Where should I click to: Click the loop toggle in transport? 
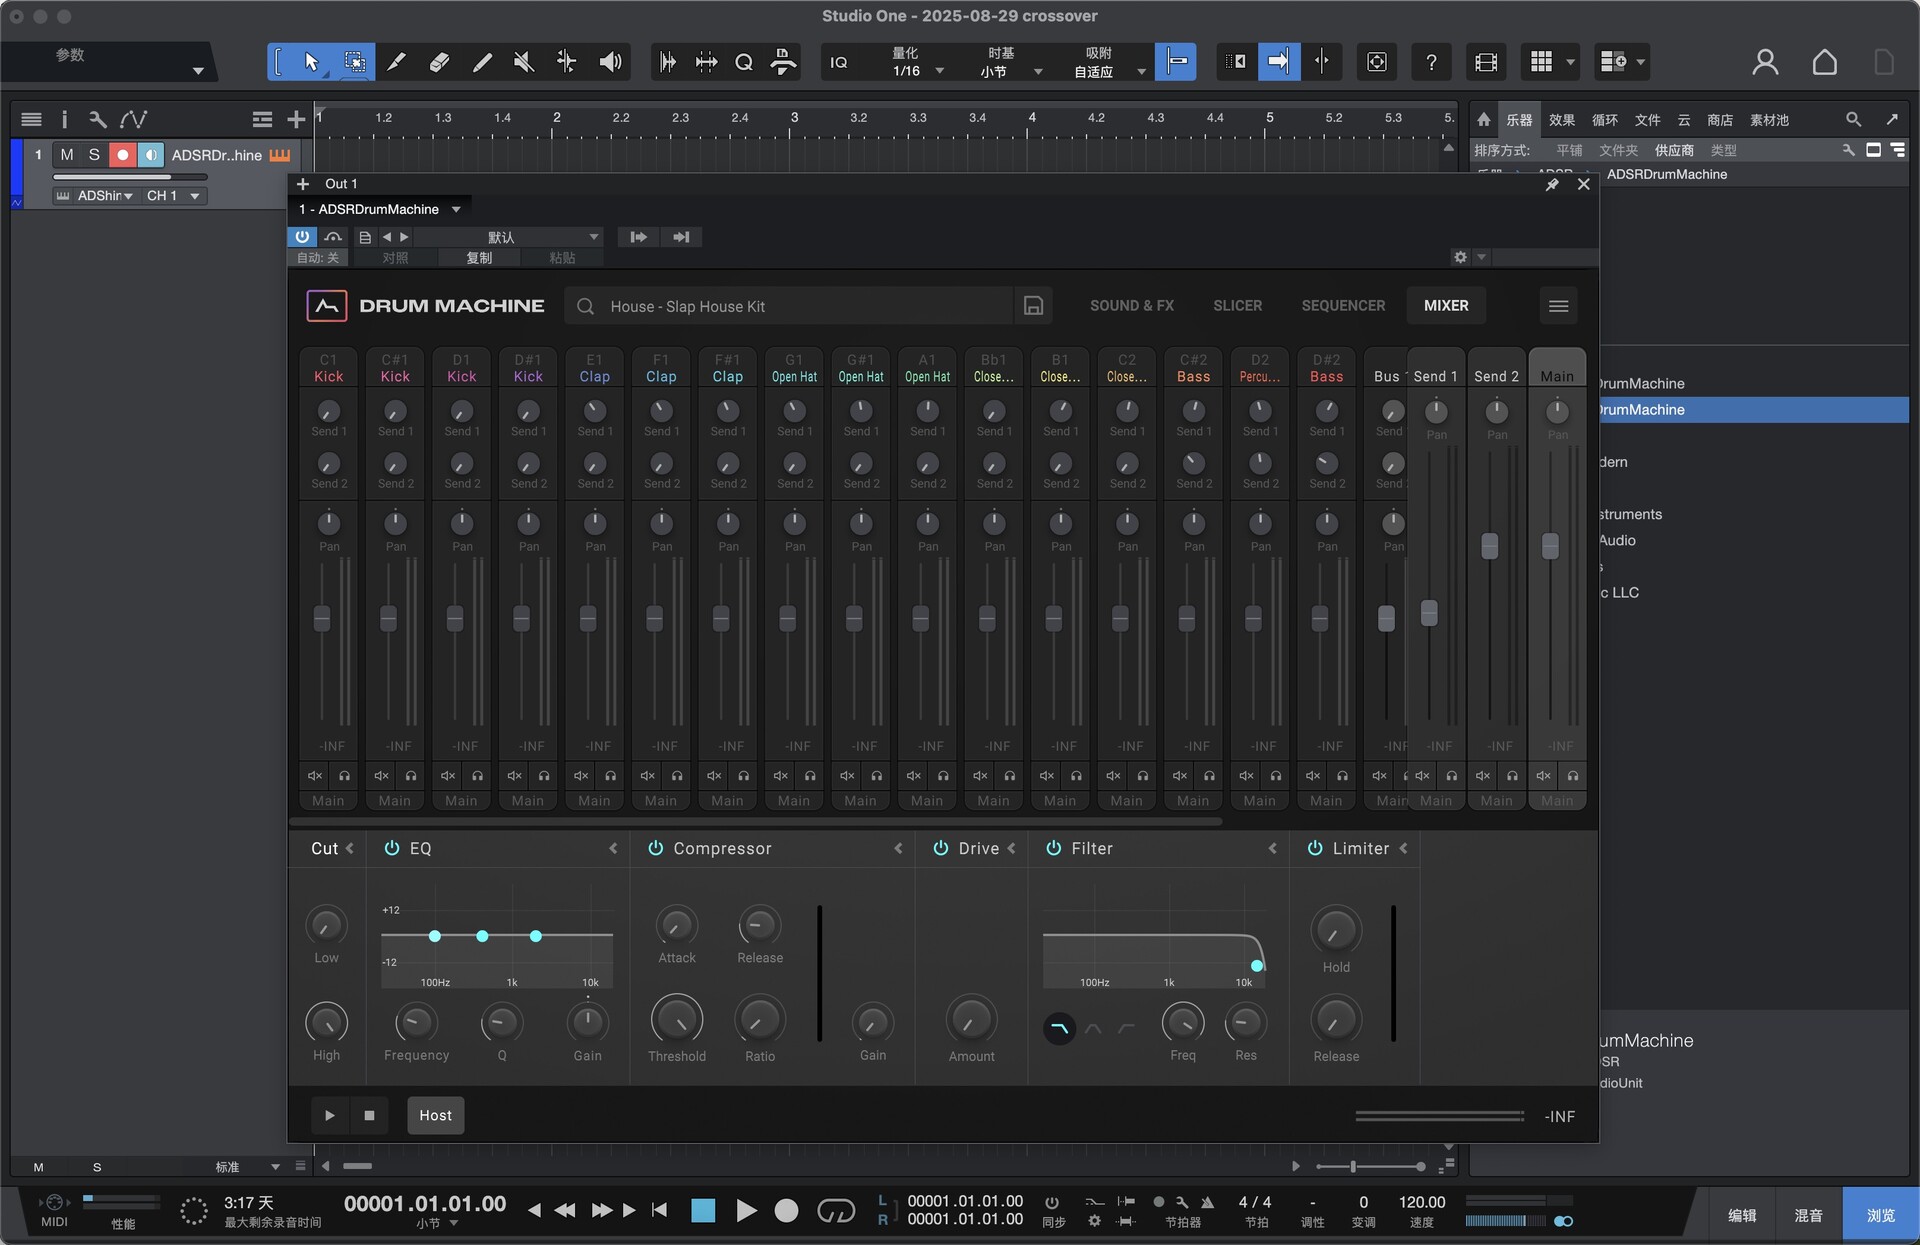(836, 1211)
